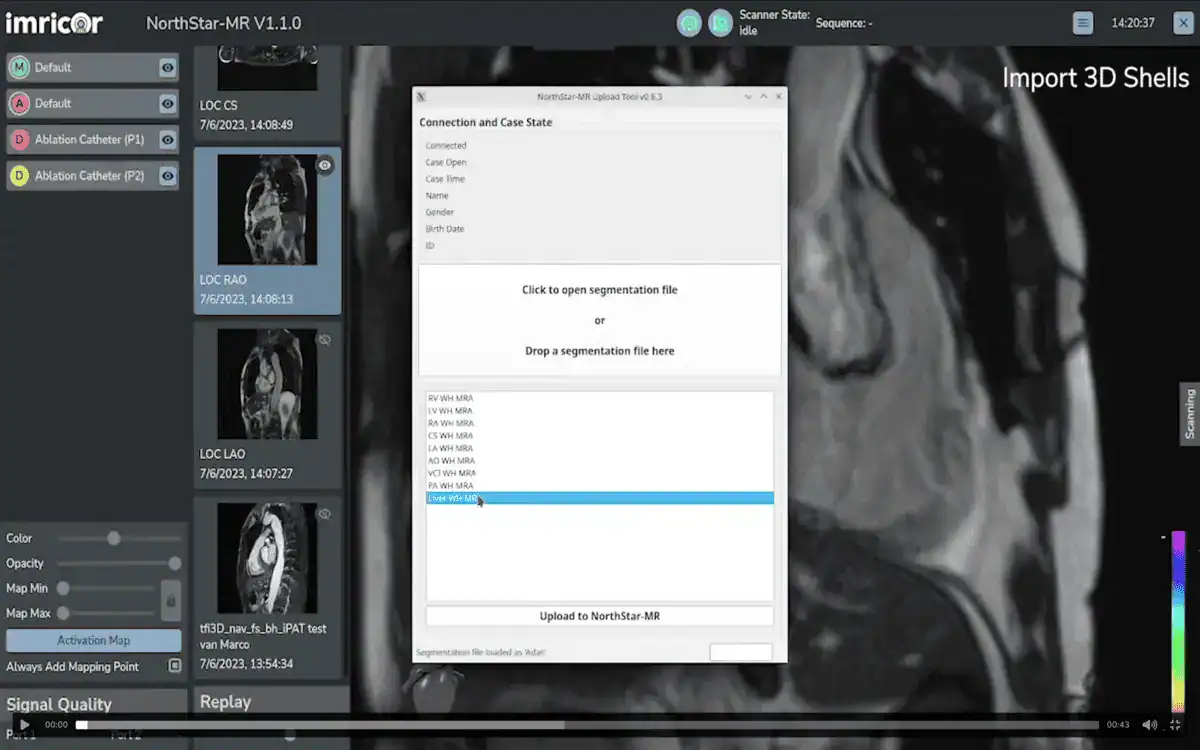1200x750 pixels.
Task: Open the hamburger menu beside the clock
Action: coord(1083,23)
